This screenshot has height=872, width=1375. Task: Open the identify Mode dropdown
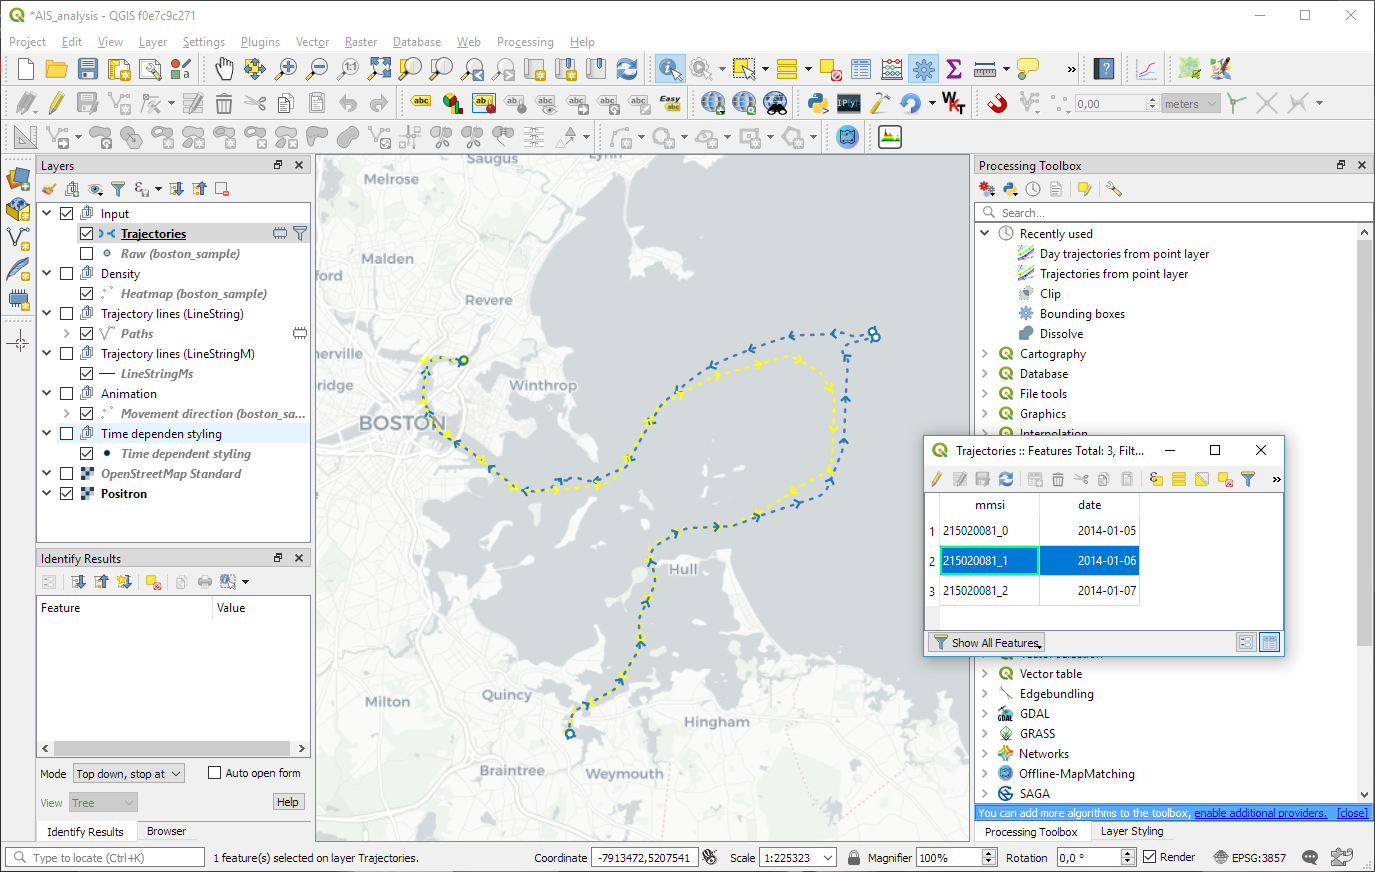(129, 774)
